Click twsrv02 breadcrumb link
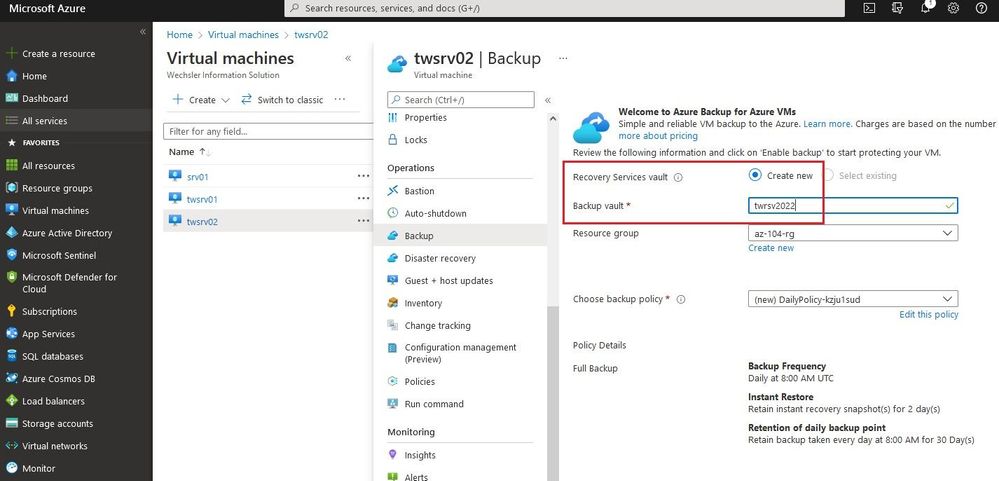Viewport: 999px width, 481px height. tap(311, 35)
